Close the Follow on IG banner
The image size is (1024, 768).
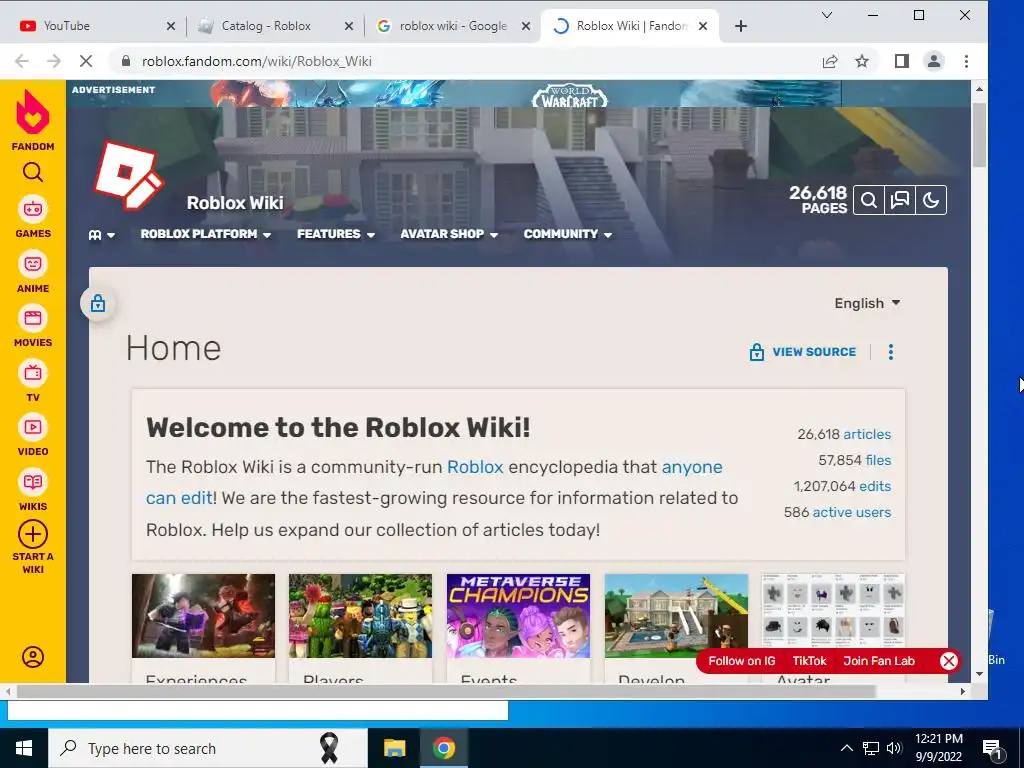pyautogui.click(x=948, y=661)
